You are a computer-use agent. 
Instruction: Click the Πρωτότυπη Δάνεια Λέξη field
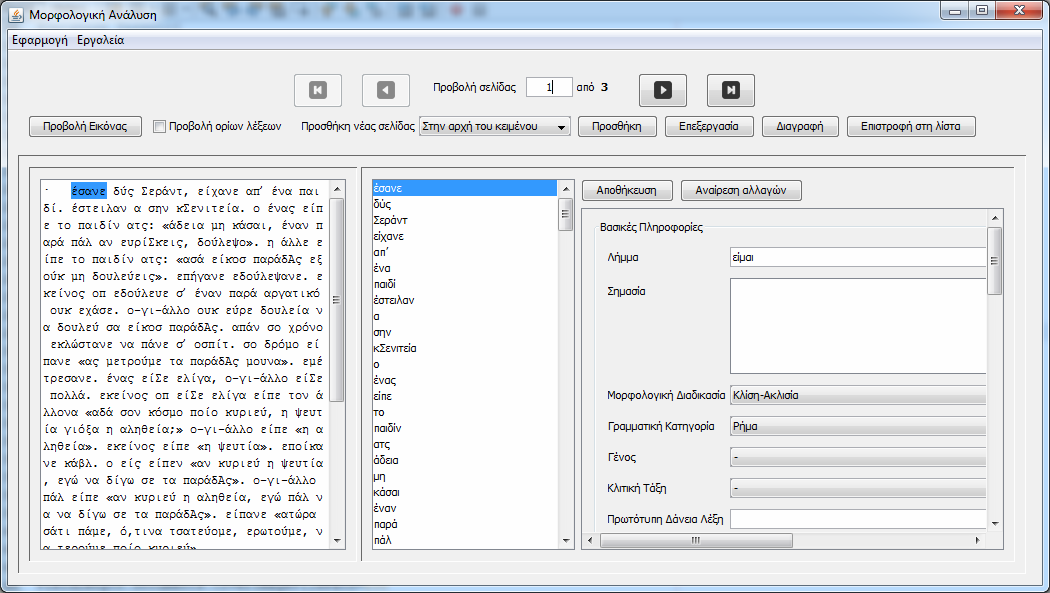tap(858, 519)
